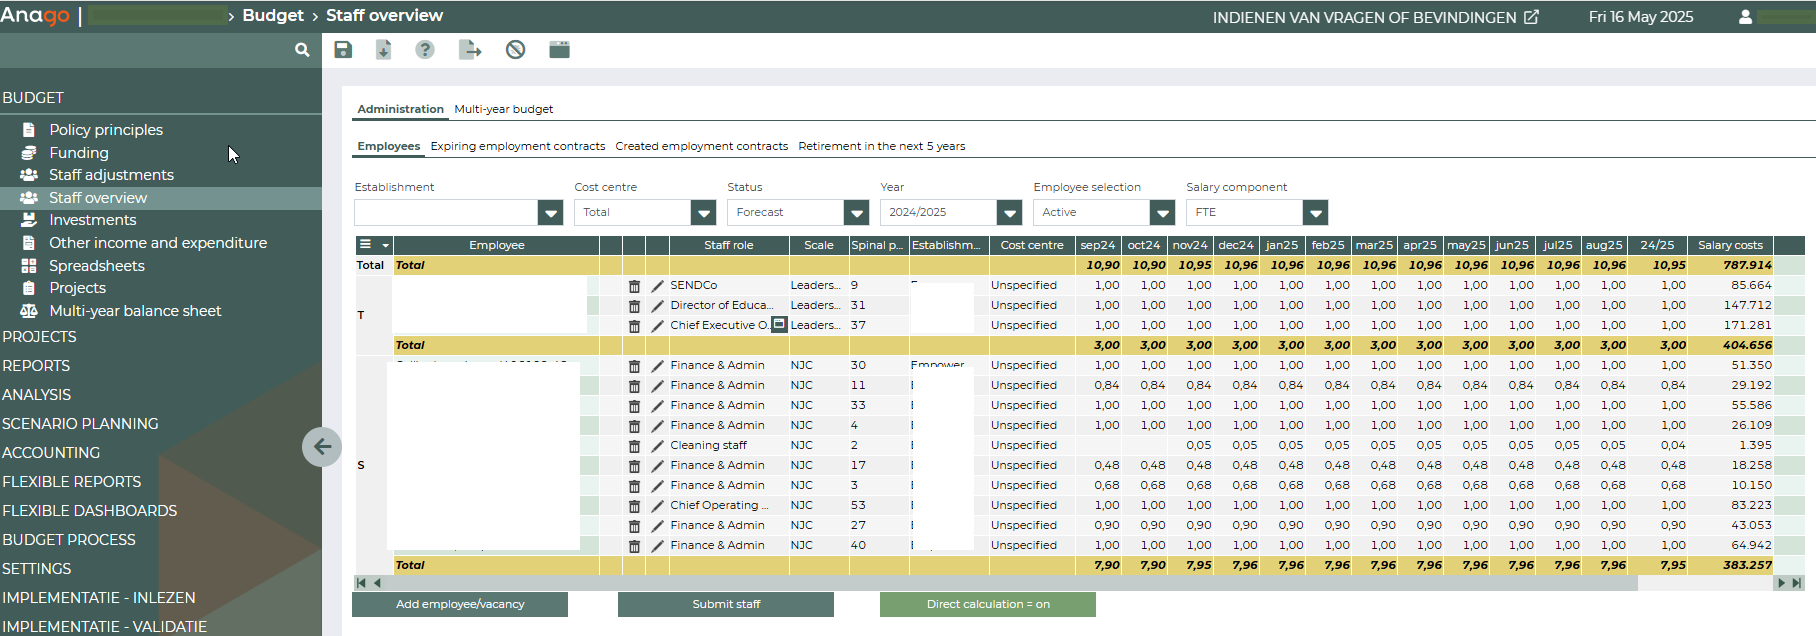Open the Year dropdown showing 2024/2025

click(x=1009, y=212)
